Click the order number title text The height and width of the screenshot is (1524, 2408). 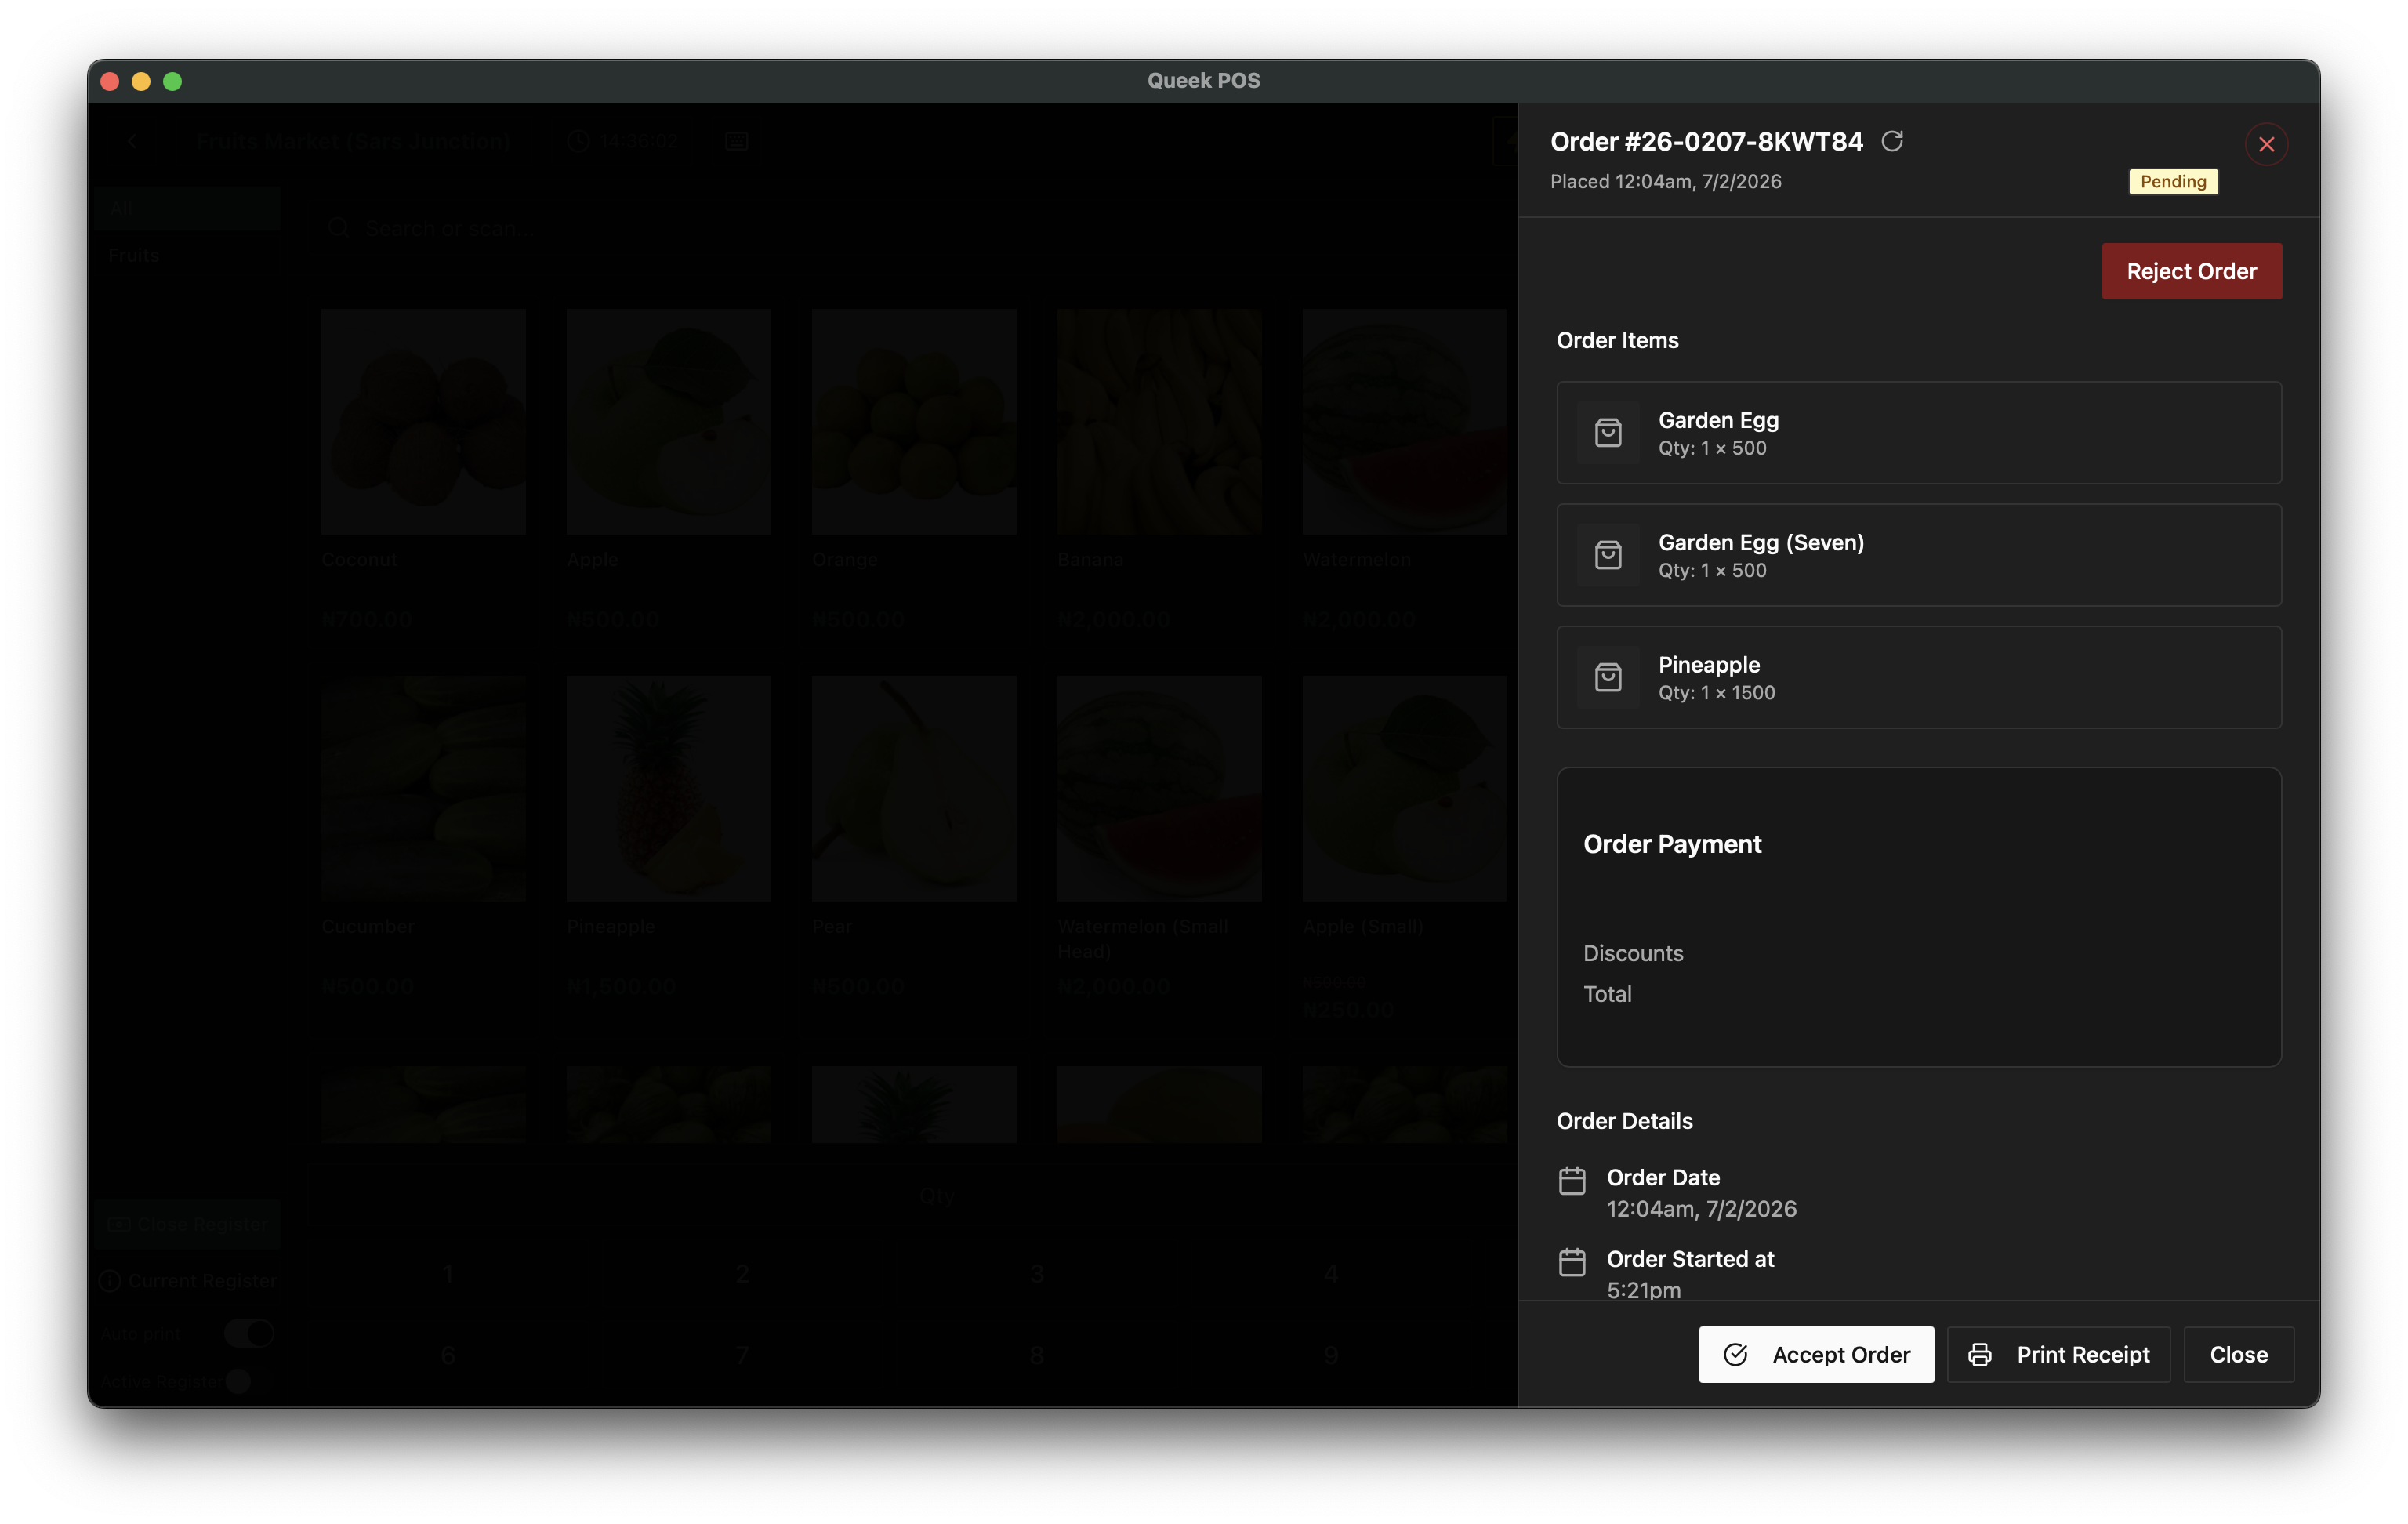(x=1706, y=142)
